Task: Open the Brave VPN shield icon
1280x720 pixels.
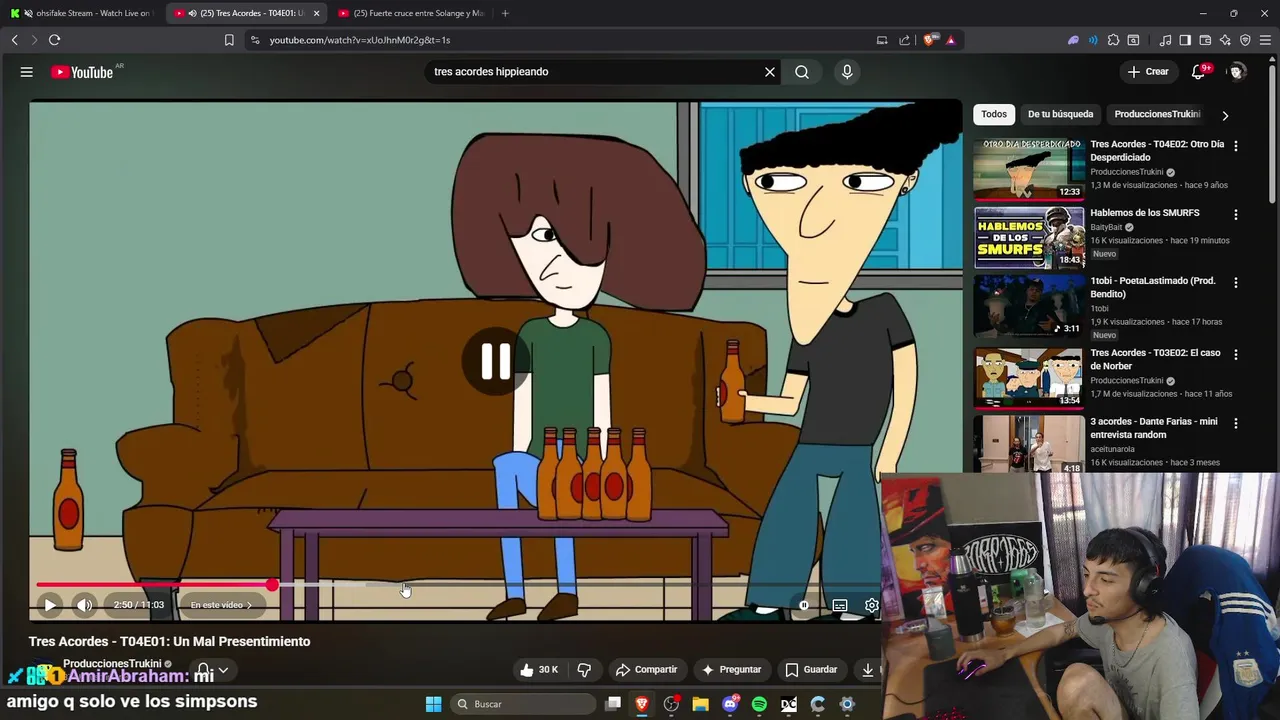Action: click(x=1245, y=40)
